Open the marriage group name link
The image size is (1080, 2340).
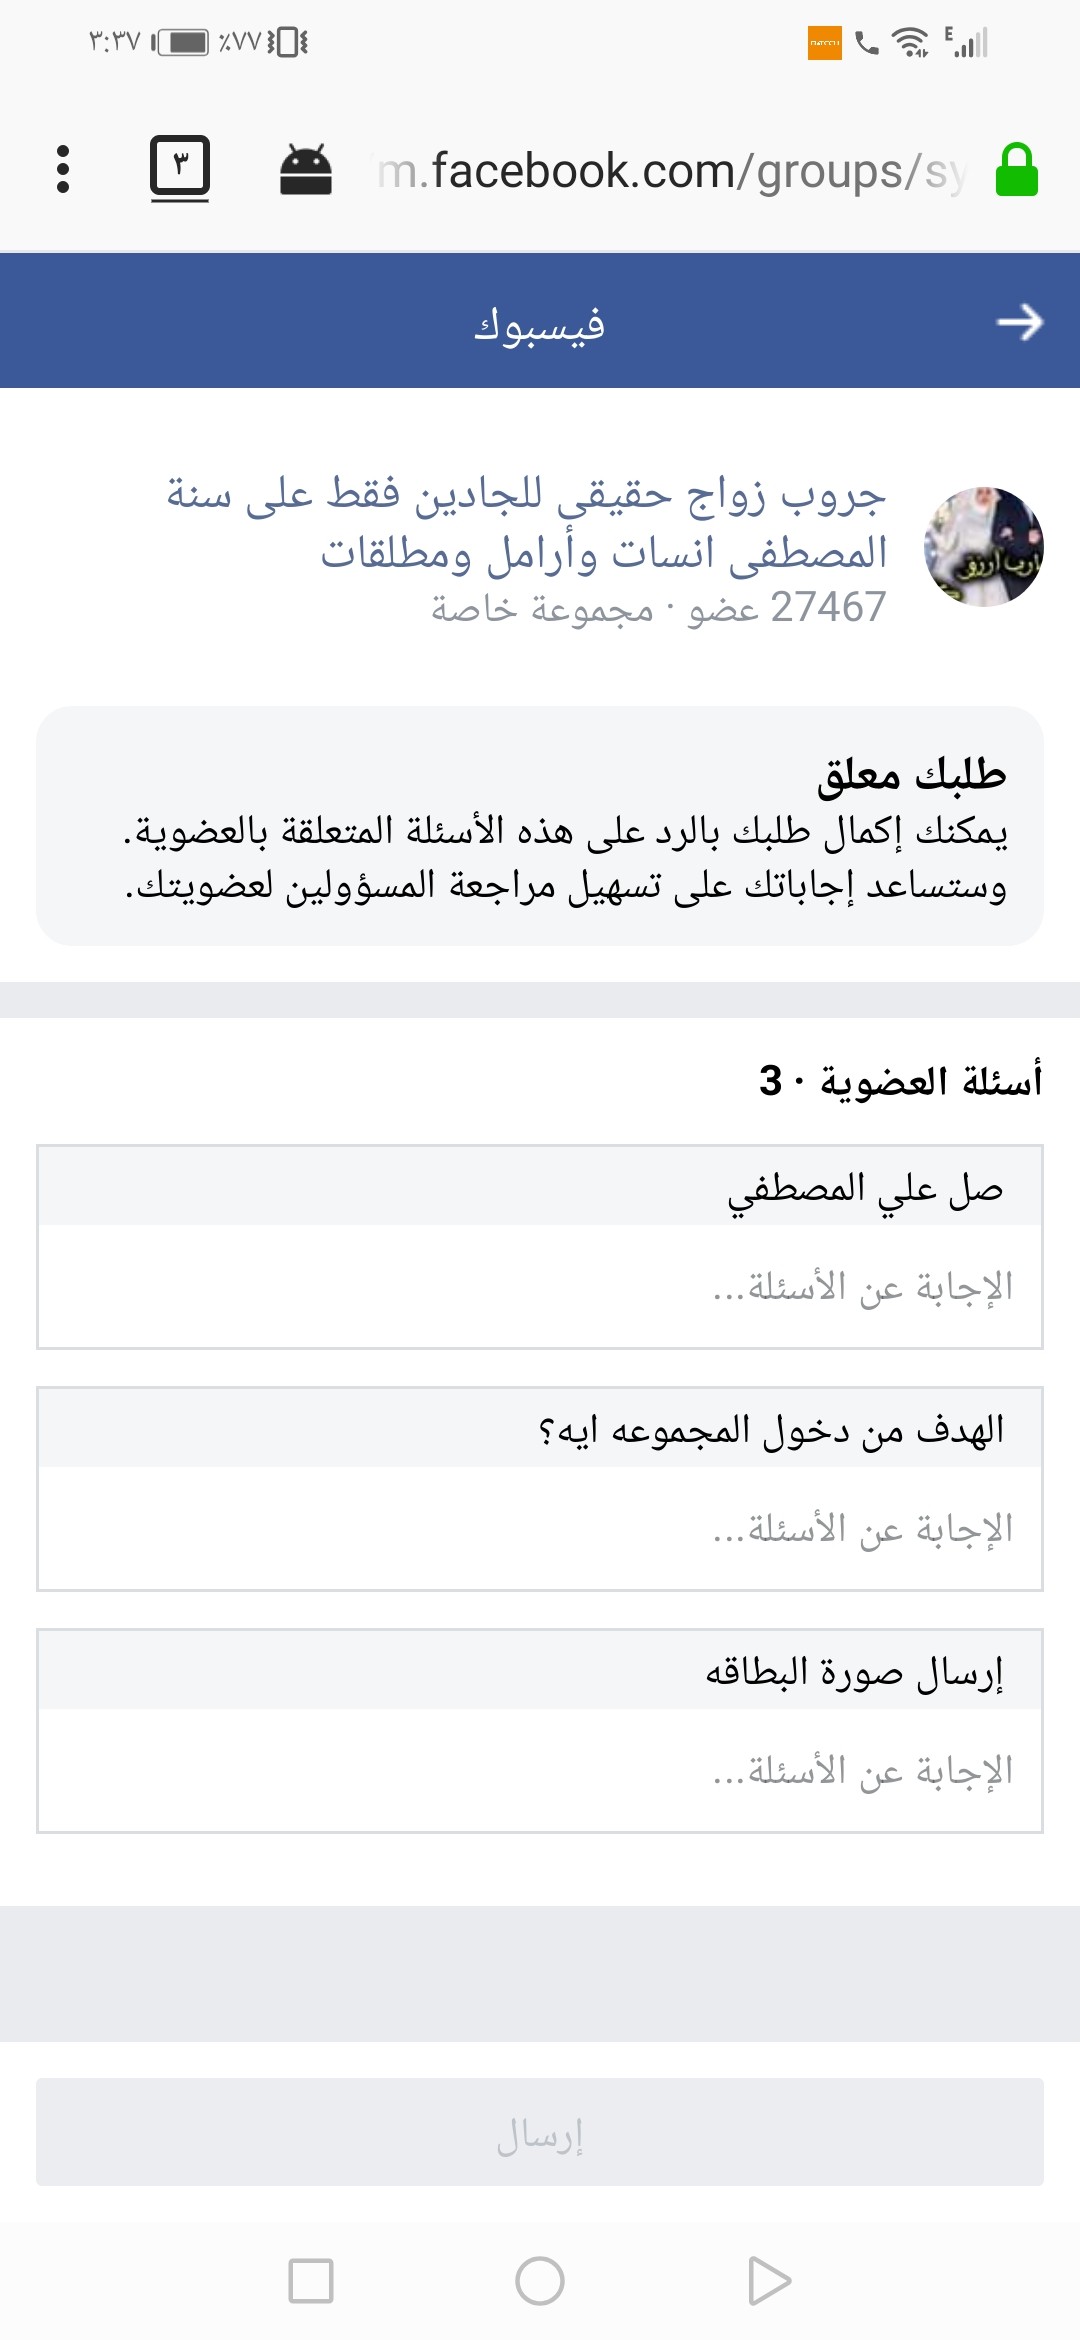pyautogui.click(x=526, y=522)
